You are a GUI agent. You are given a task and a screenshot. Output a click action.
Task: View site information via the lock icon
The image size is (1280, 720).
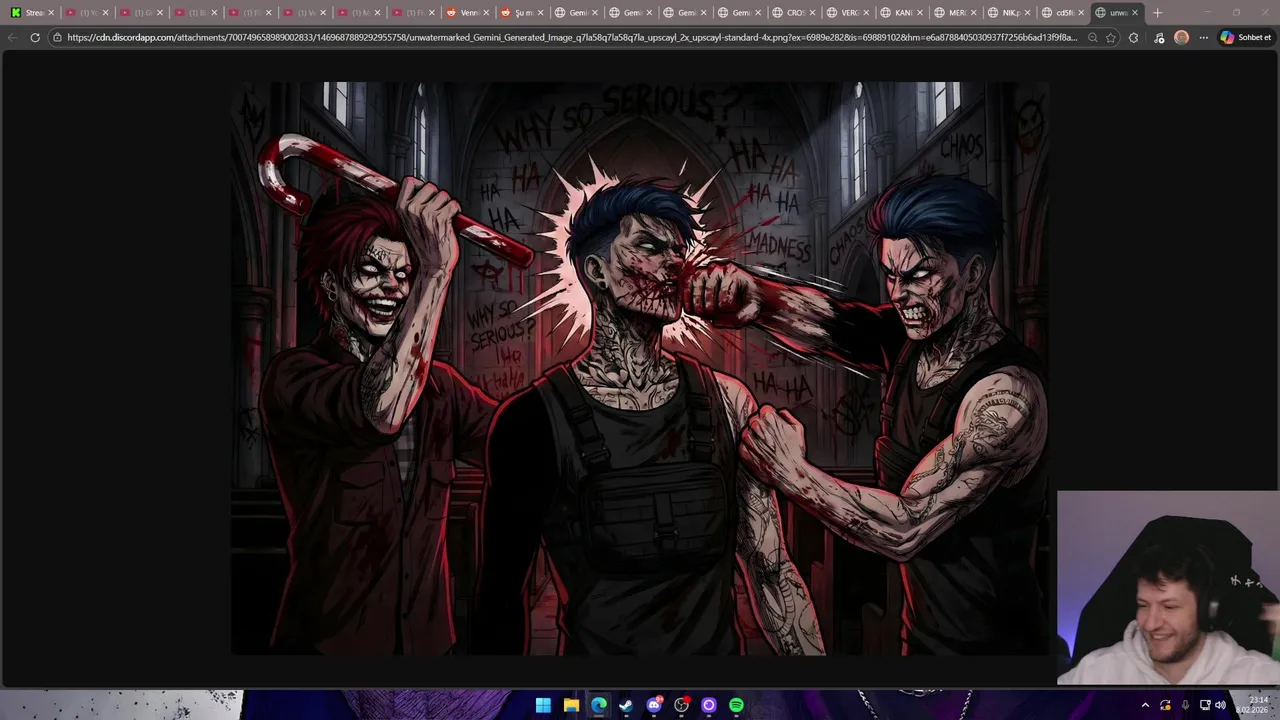[57, 37]
